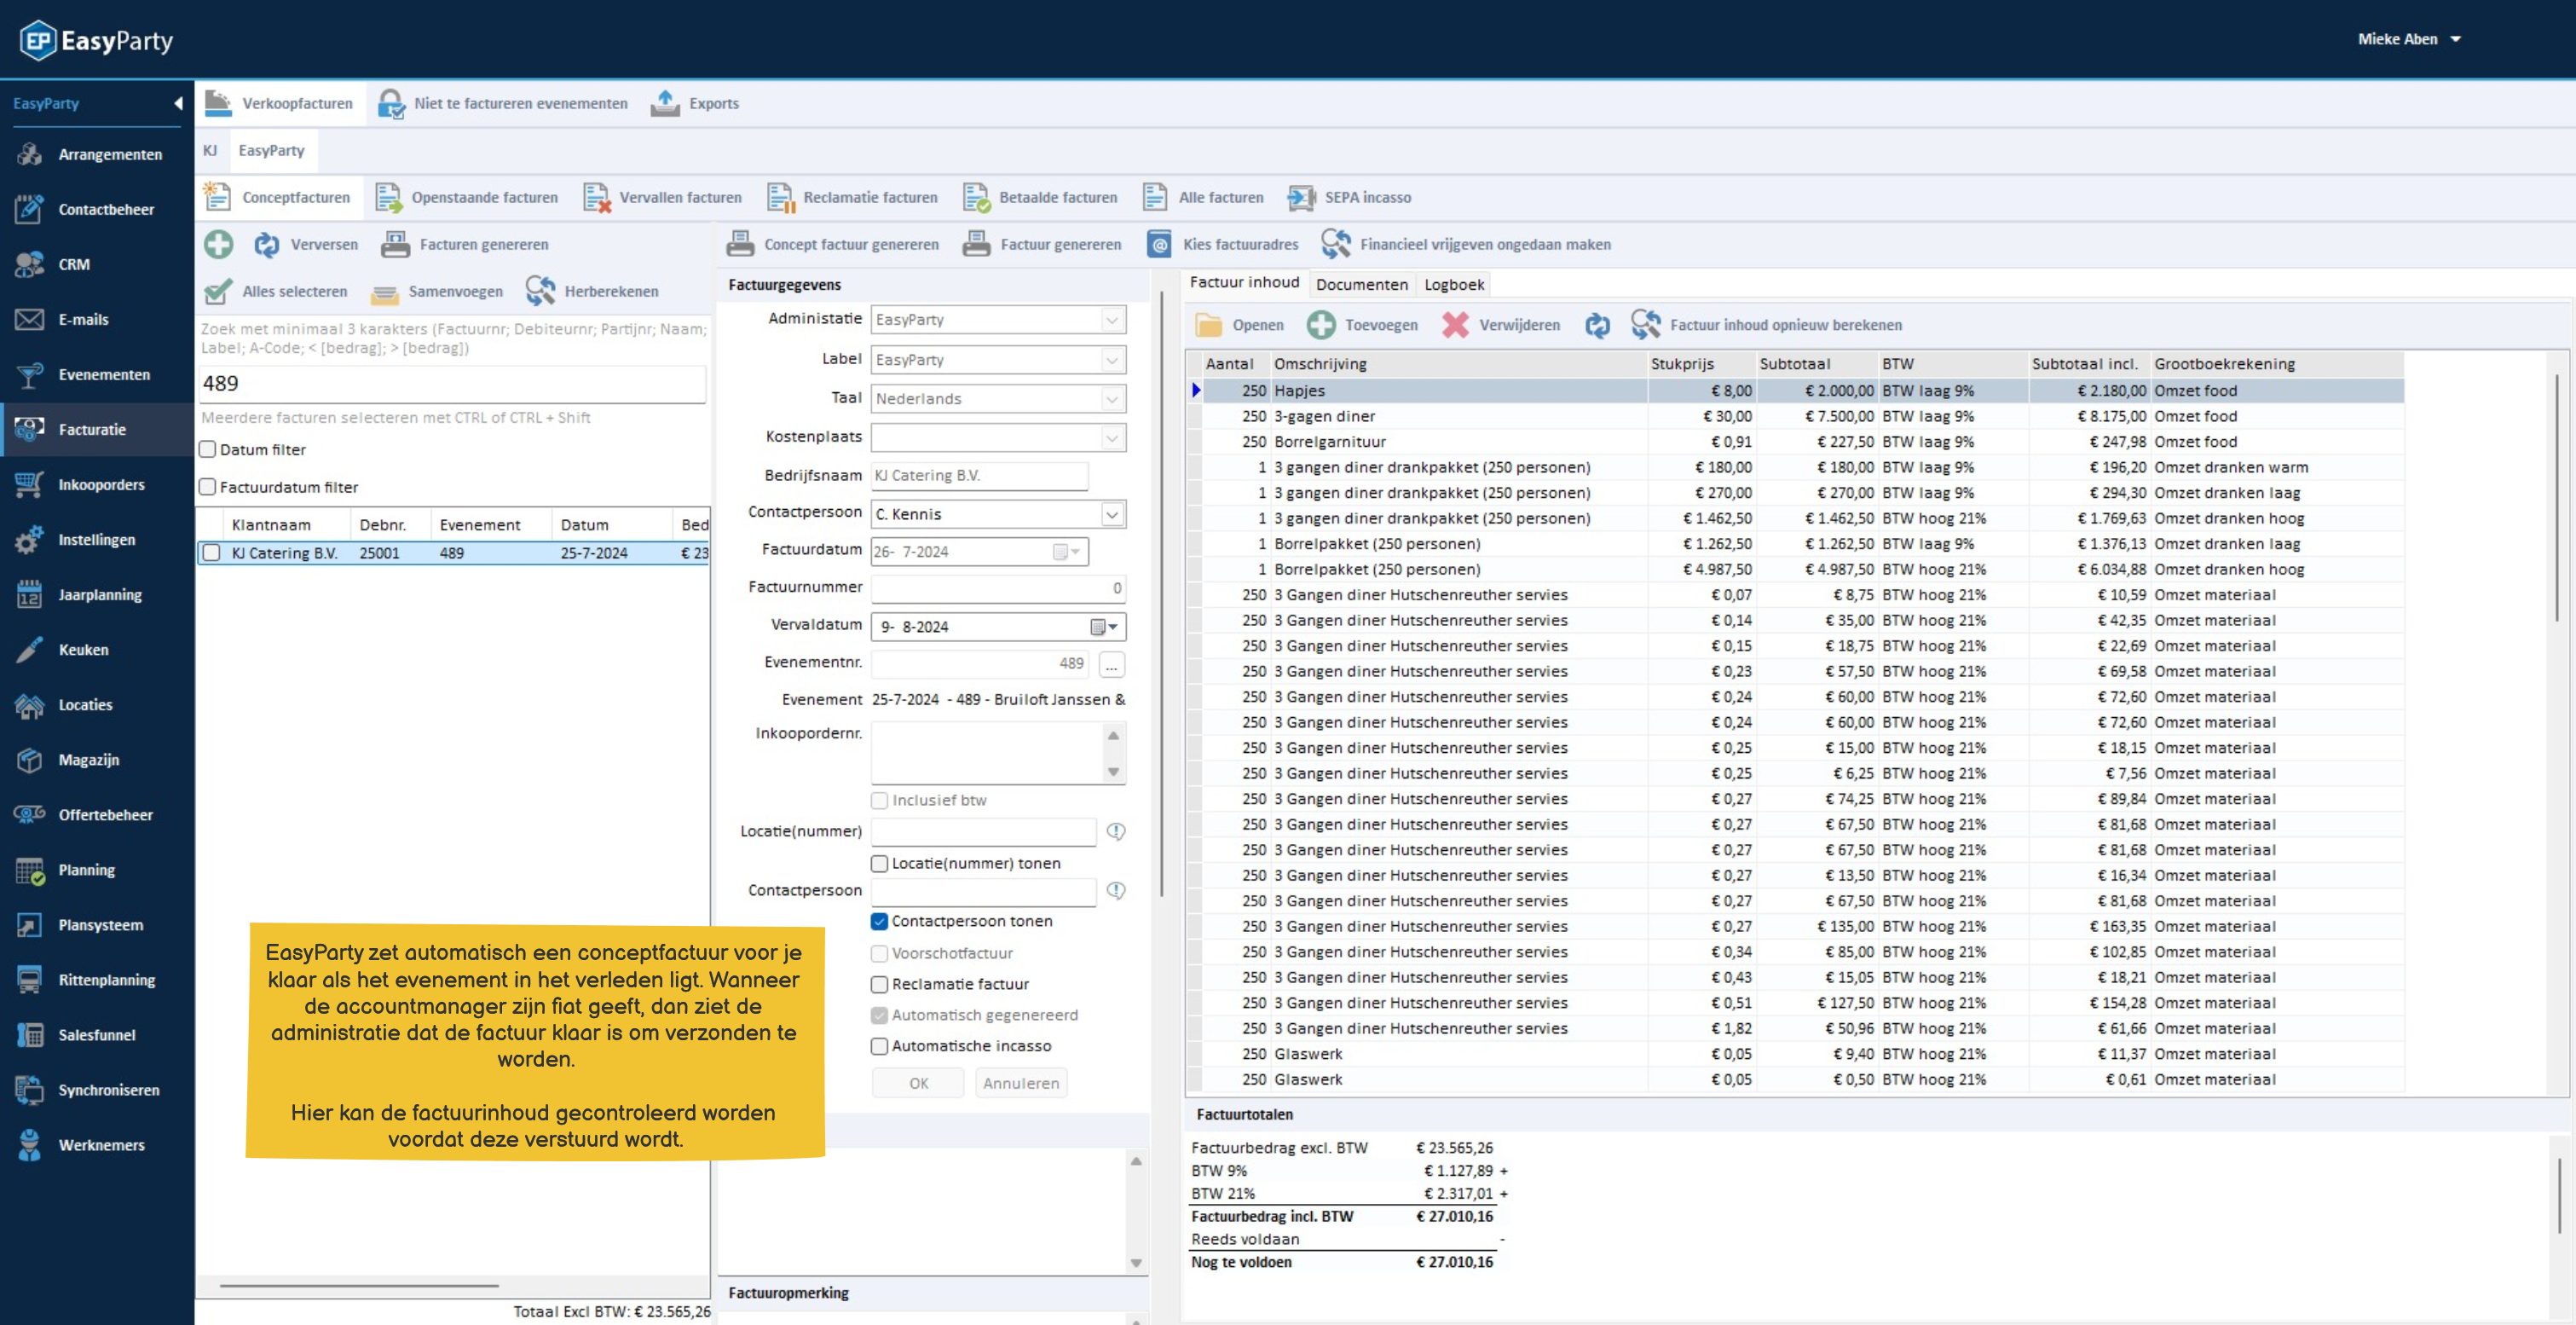Viewport: 2576px width, 1325px height.
Task: Enable Automatische incasso checkbox
Action: (879, 1046)
